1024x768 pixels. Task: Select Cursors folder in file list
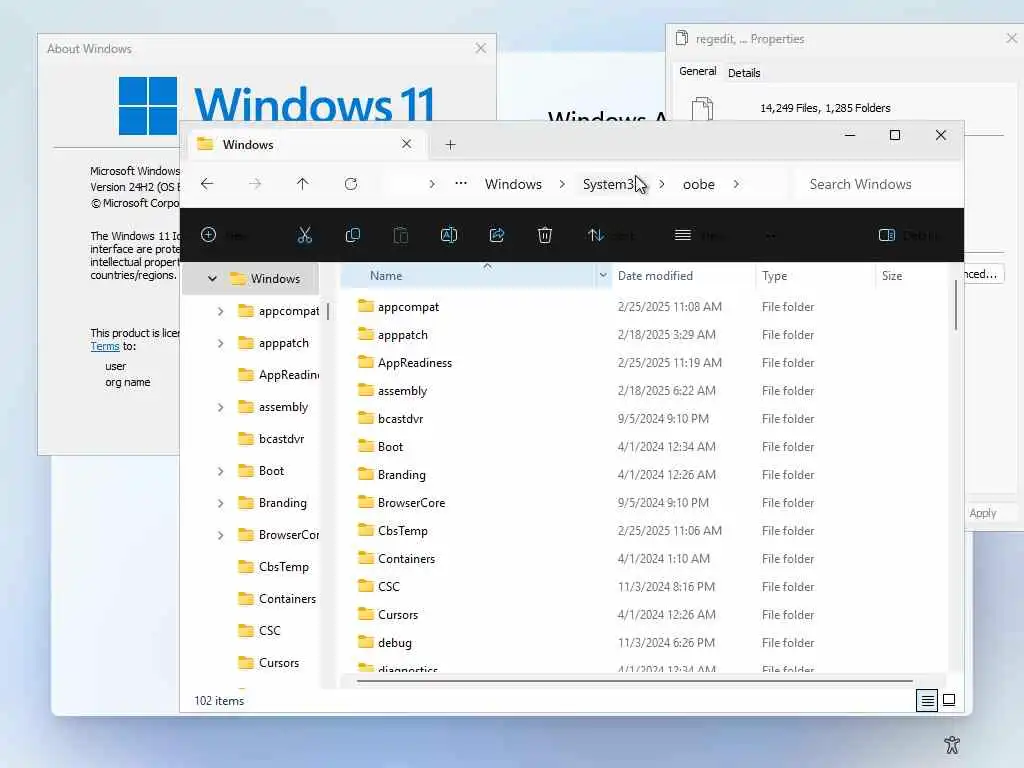pos(397,615)
